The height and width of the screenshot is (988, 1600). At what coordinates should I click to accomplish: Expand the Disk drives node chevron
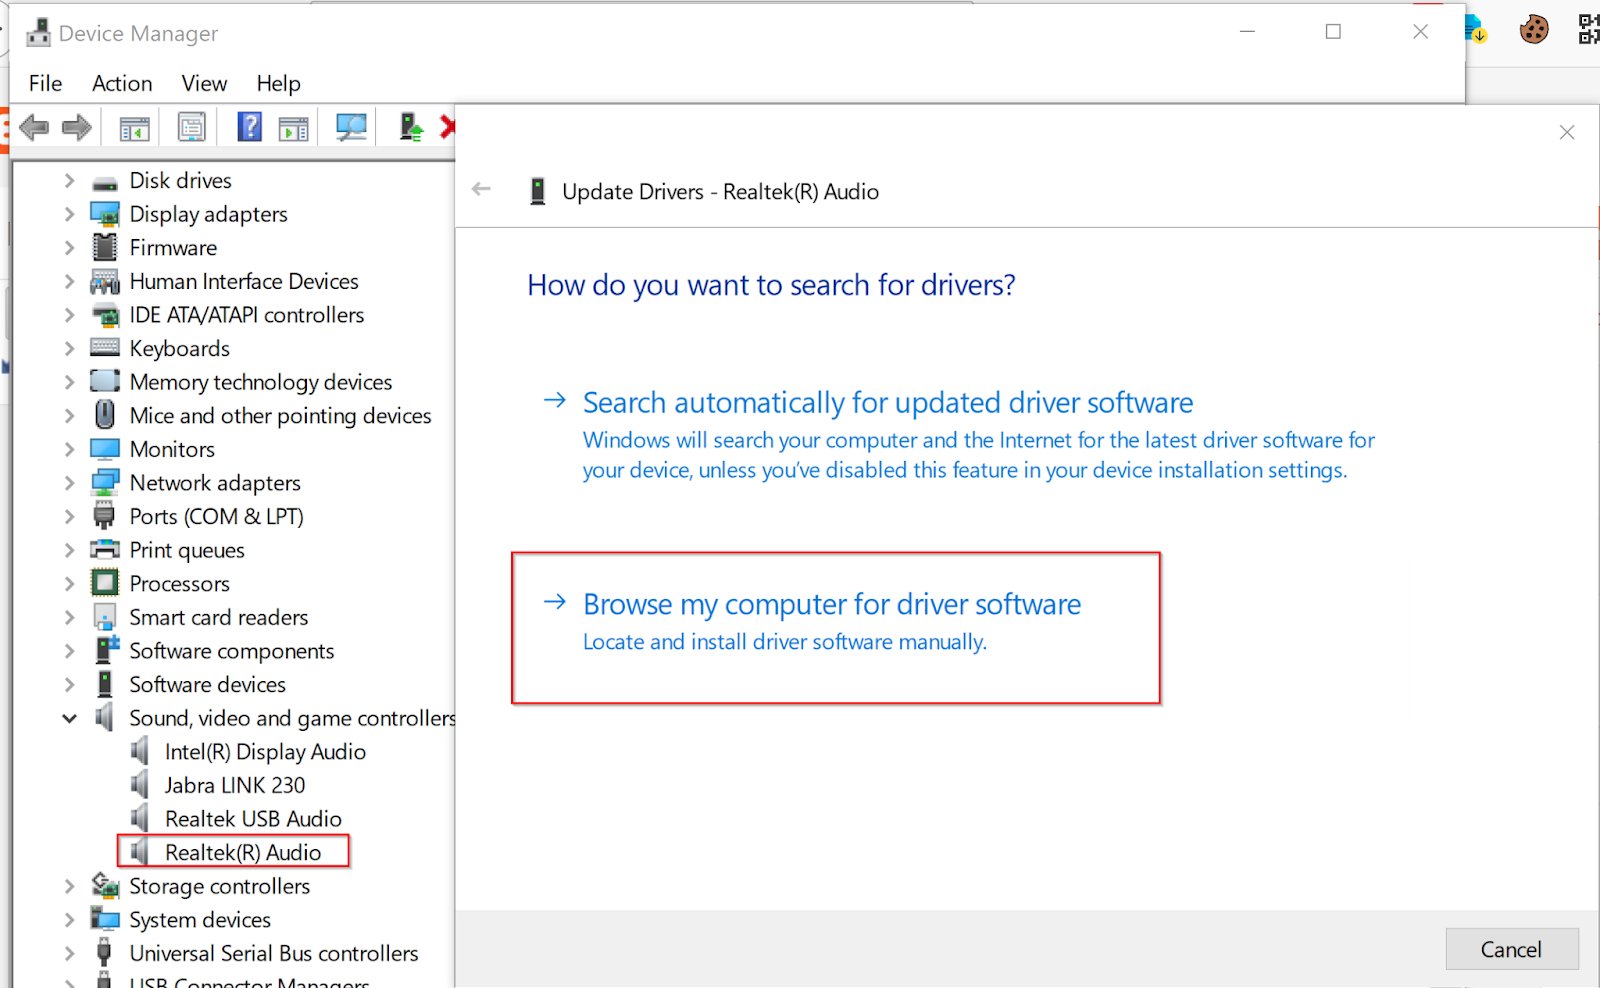point(69,181)
